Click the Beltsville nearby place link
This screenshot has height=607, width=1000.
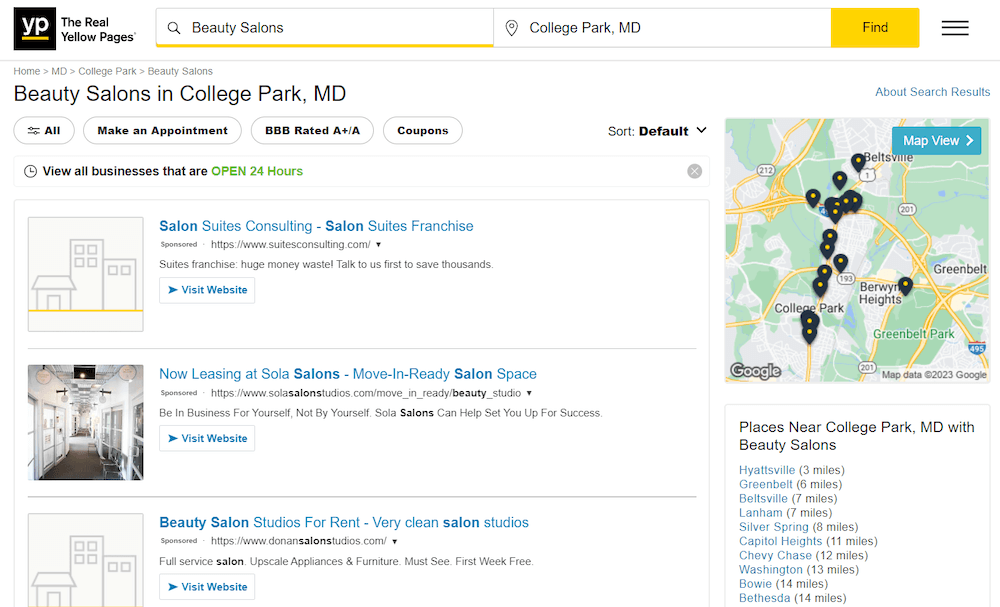763,499
